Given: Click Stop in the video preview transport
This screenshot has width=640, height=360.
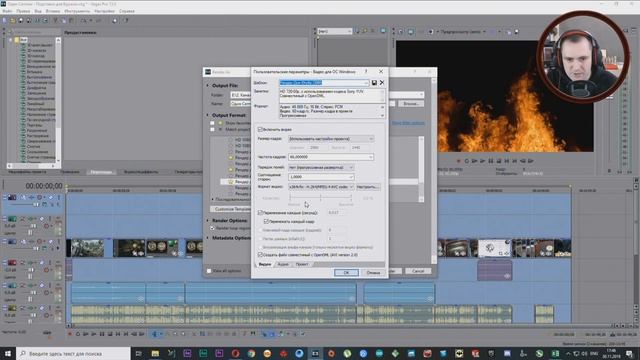Looking at the screenshot, I should (499, 161).
